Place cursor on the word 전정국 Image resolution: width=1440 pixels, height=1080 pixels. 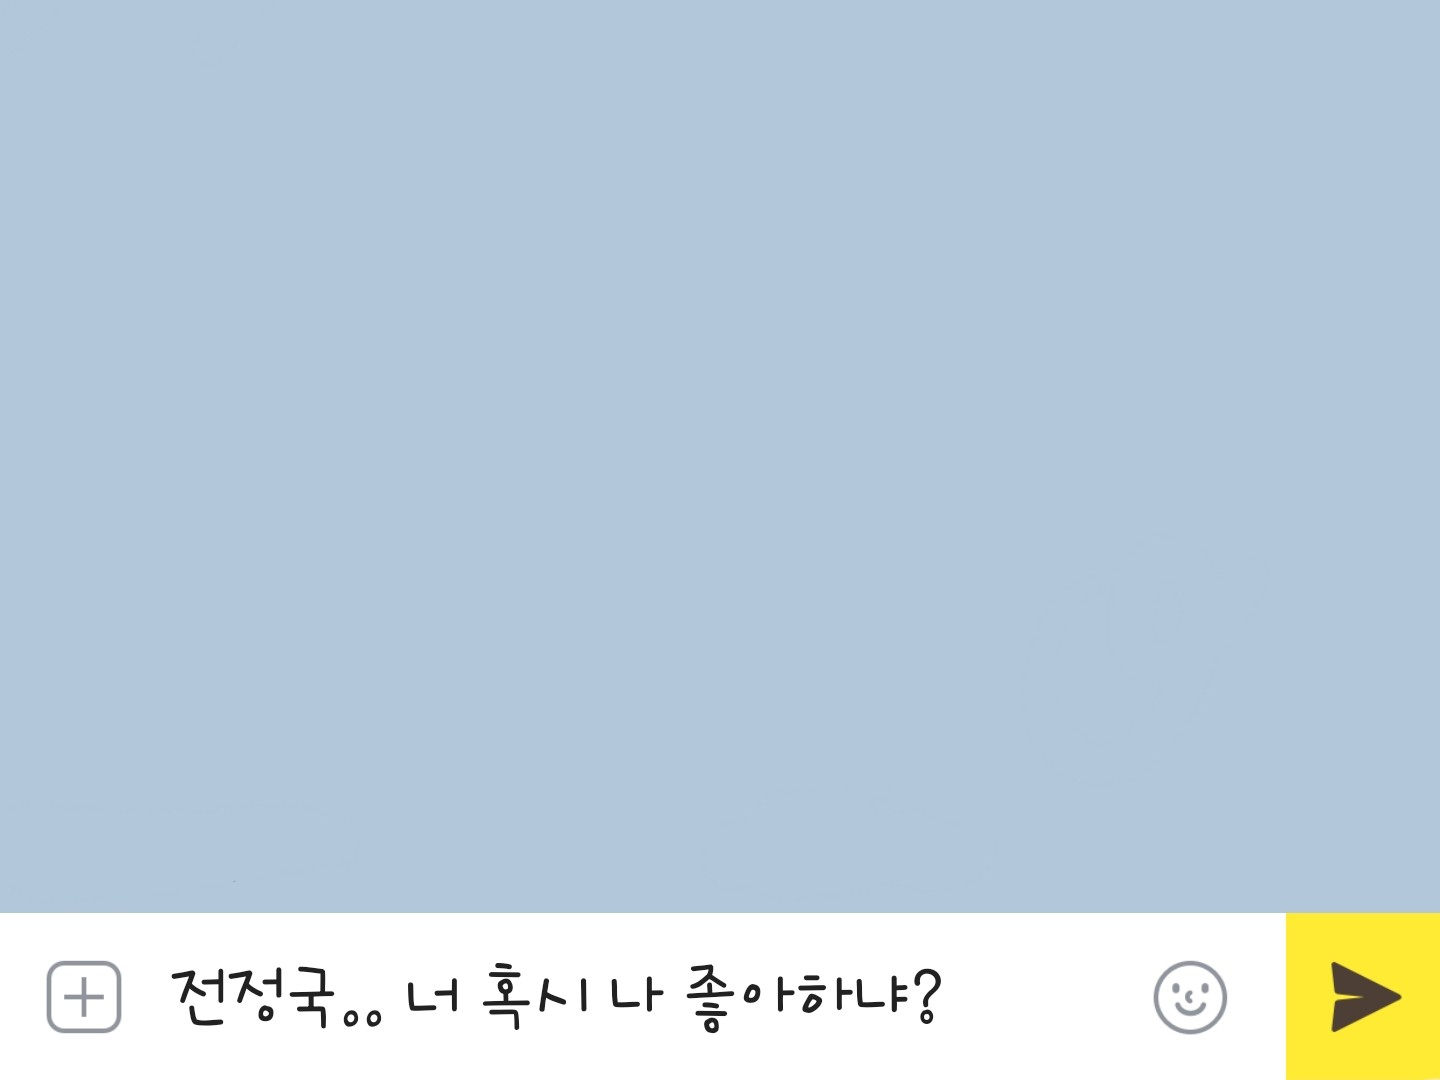[254, 996]
